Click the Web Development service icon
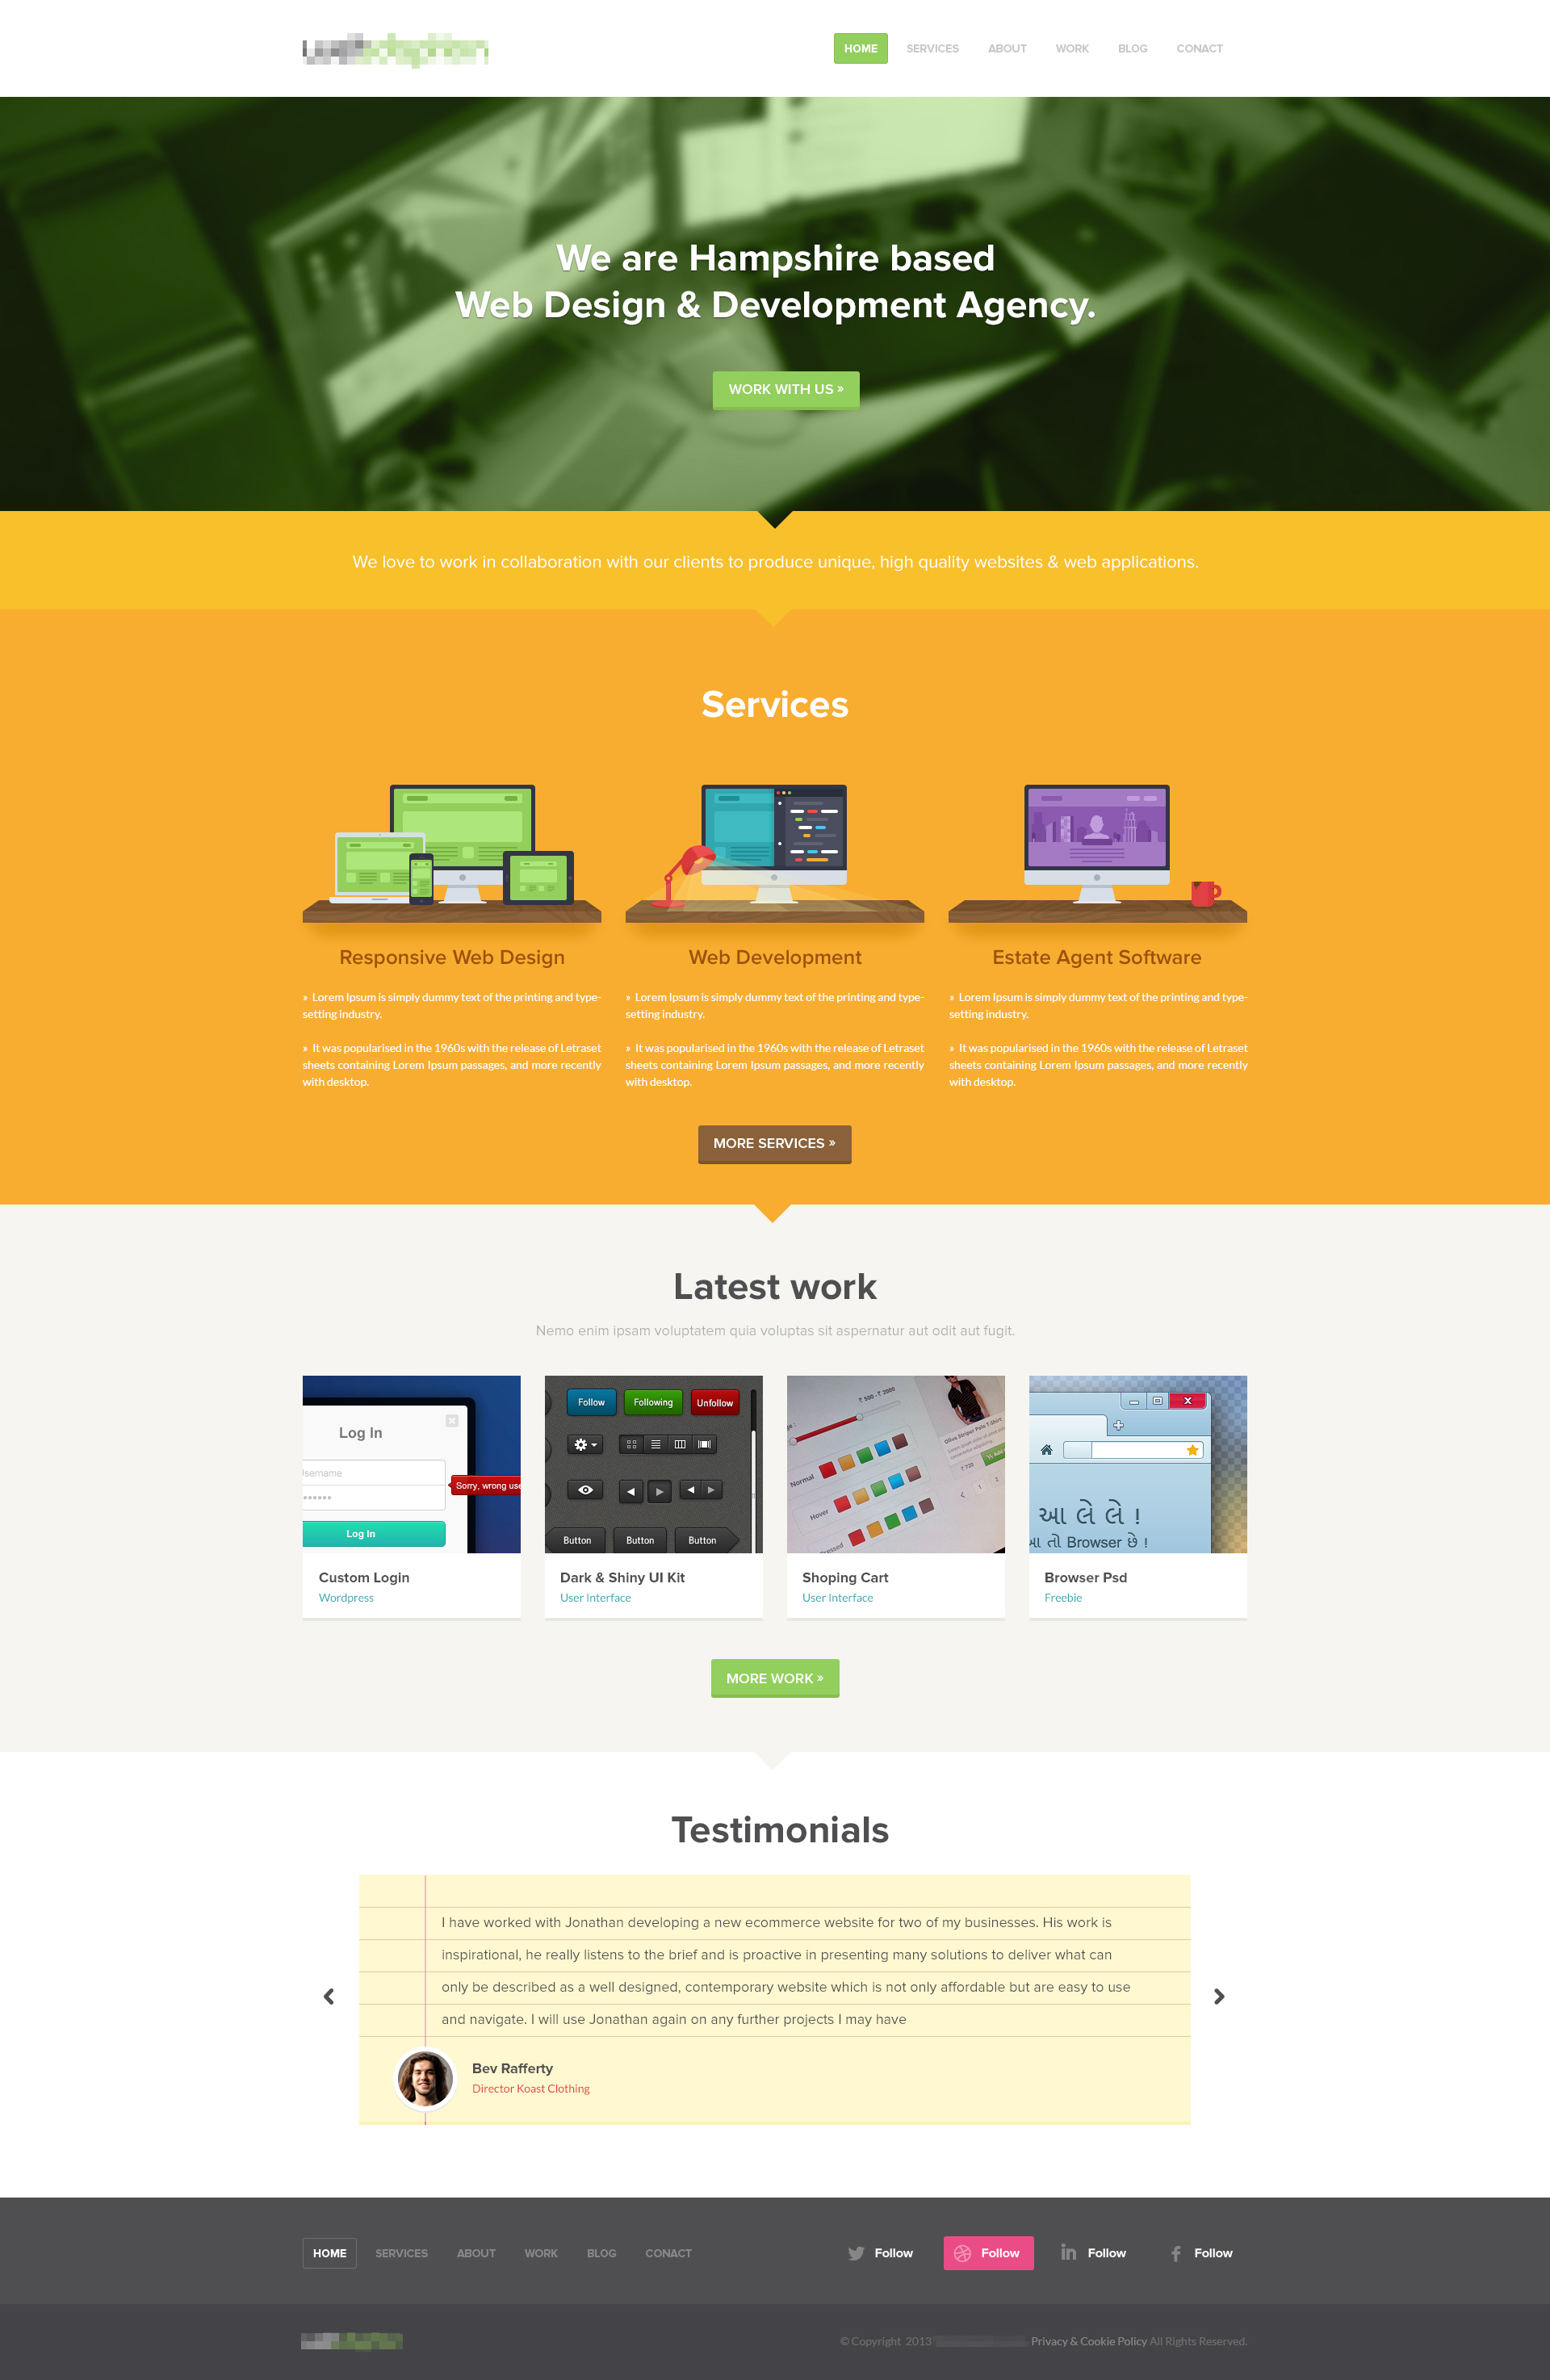Viewport: 1550px width, 2380px height. 775,849
